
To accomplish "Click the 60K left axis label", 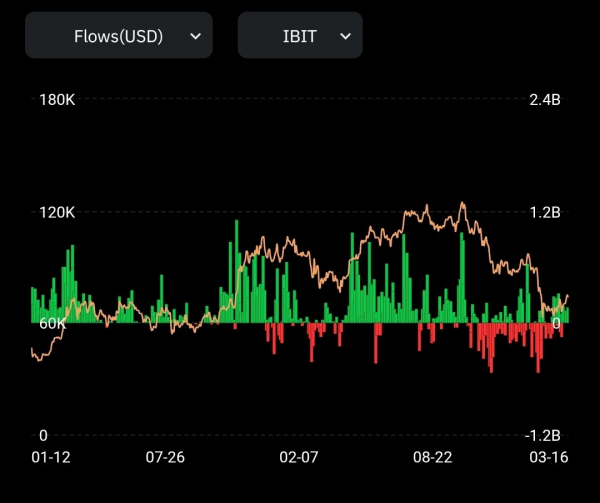I will click(x=52, y=324).
